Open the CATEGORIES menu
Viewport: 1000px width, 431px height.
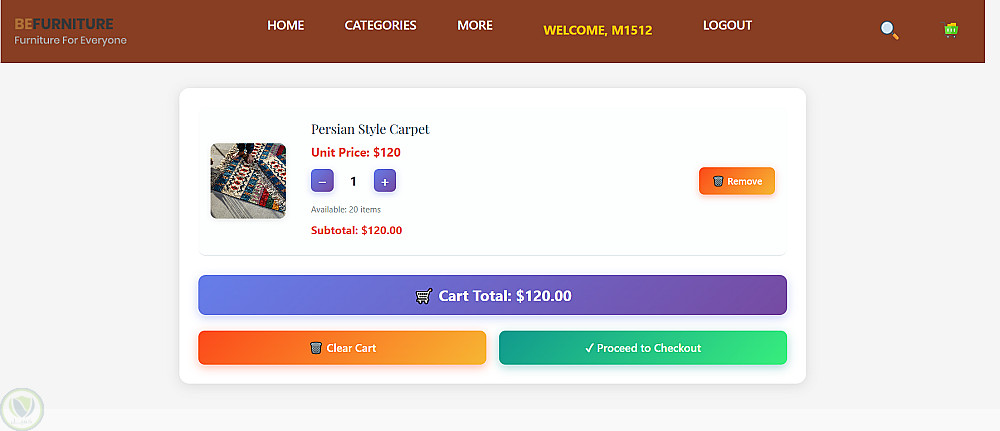380,25
